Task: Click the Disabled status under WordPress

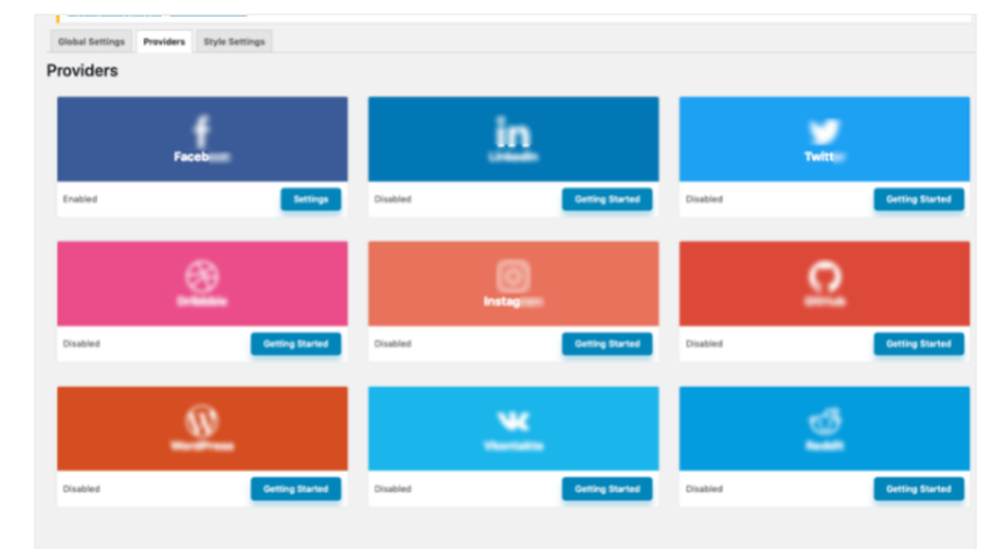Action: (x=81, y=489)
